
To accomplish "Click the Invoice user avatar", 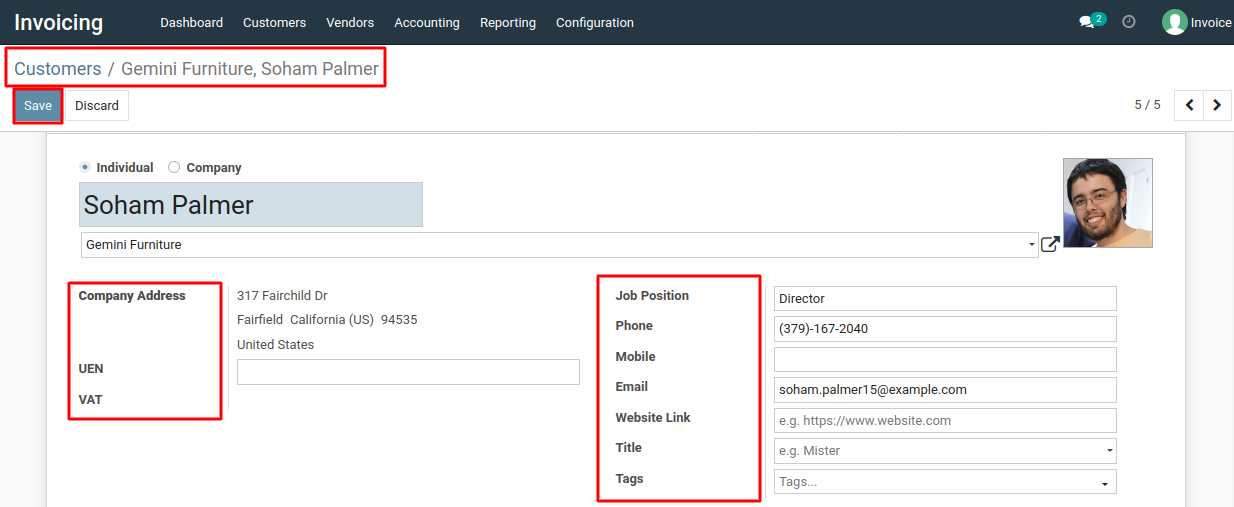I will (1174, 22).
